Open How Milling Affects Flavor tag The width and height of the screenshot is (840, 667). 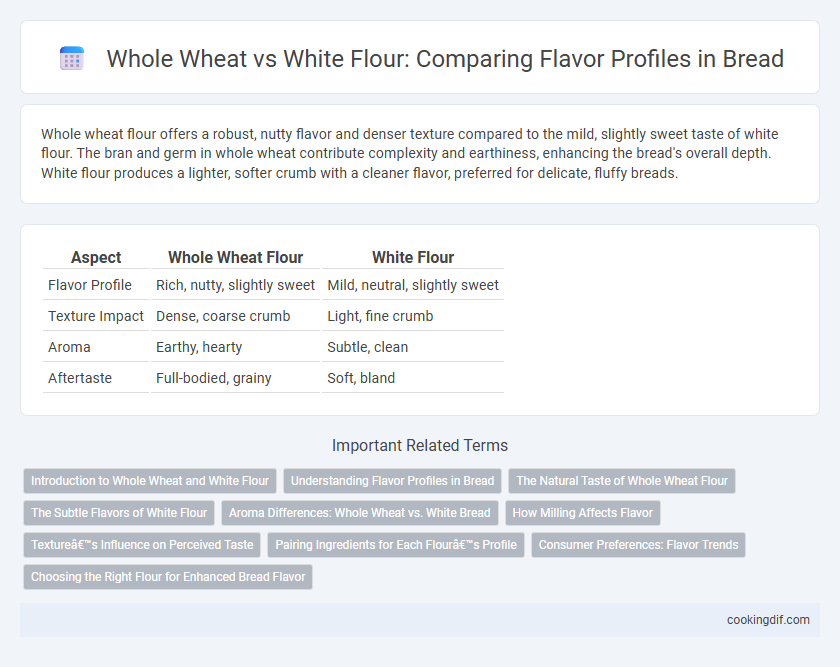(x=582, y=513)
